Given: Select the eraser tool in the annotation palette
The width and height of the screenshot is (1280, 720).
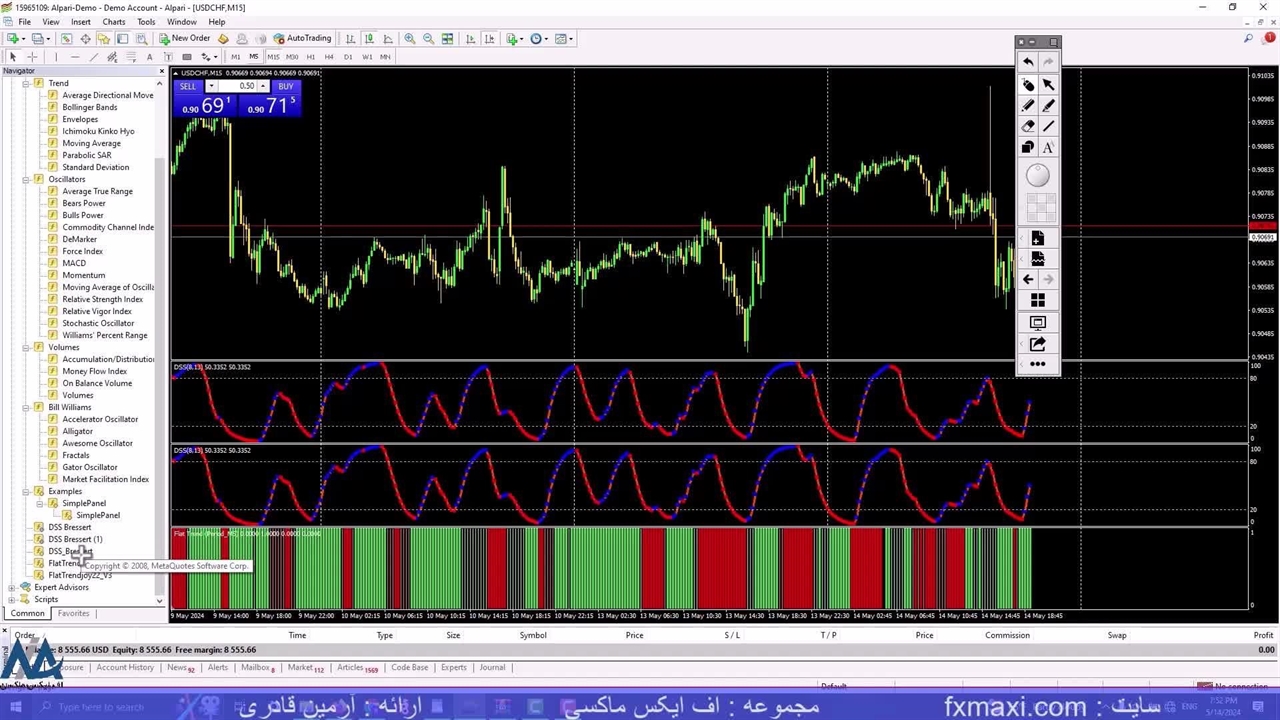Looking at the screenshot, I should tap(1028, 126).
